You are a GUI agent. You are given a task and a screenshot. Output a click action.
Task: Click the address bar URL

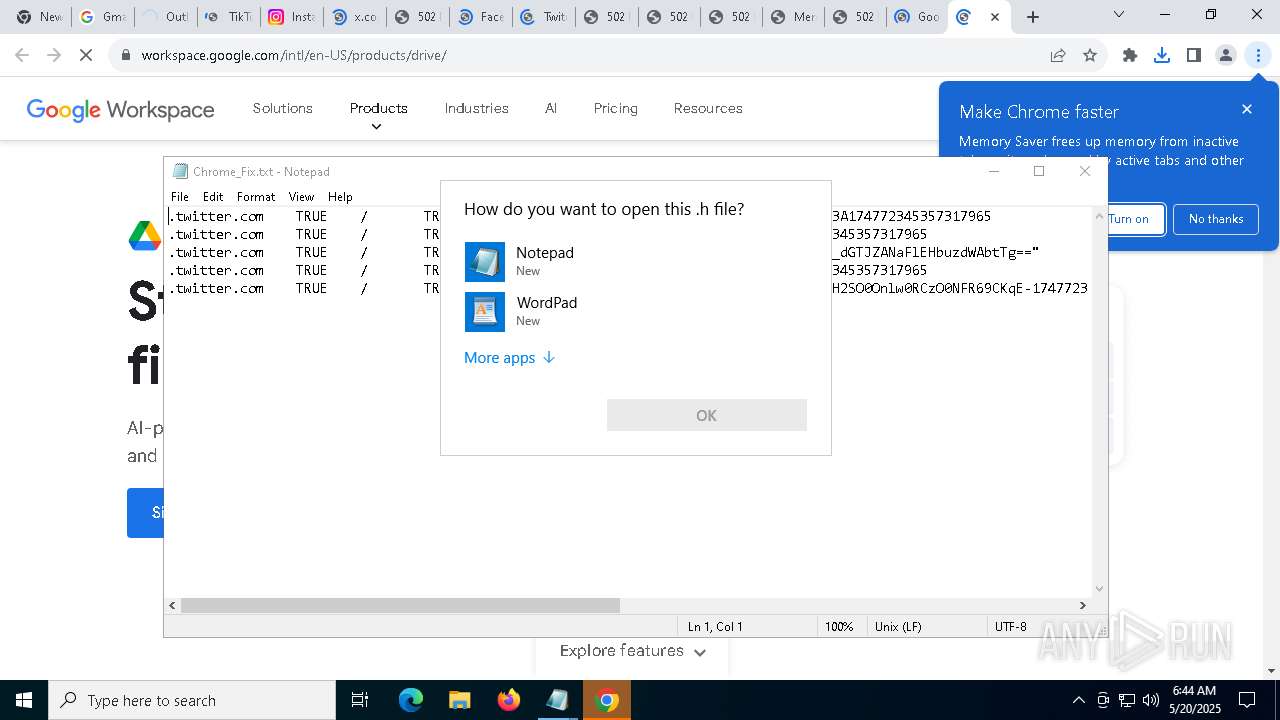(294, 55)
